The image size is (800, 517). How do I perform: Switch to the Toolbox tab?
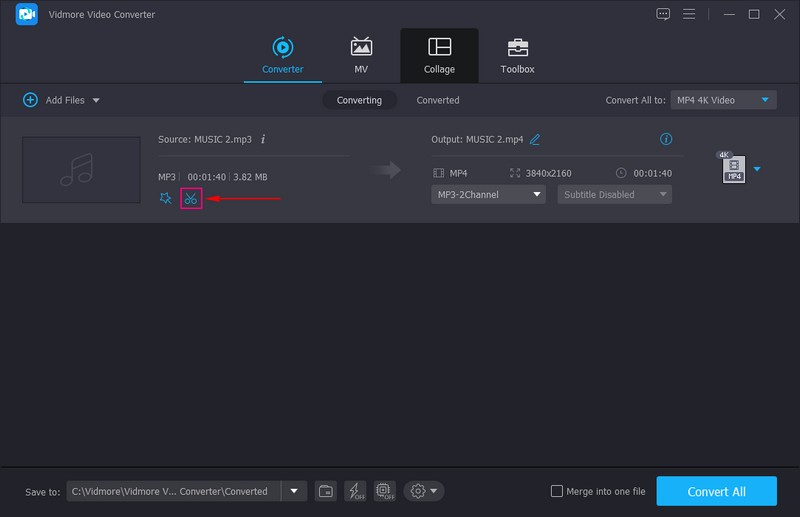pos(517,55)
